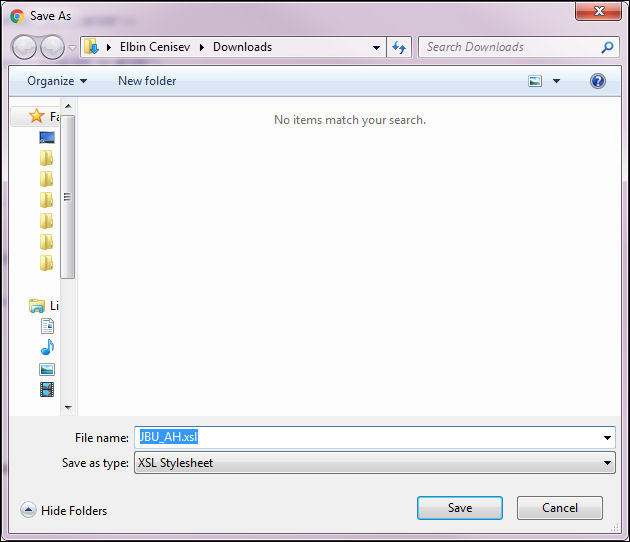This screenshot has height=542, width=630.
Task: Click the Refresh icon next to the address bar
Action: click(x=399, y=47)
